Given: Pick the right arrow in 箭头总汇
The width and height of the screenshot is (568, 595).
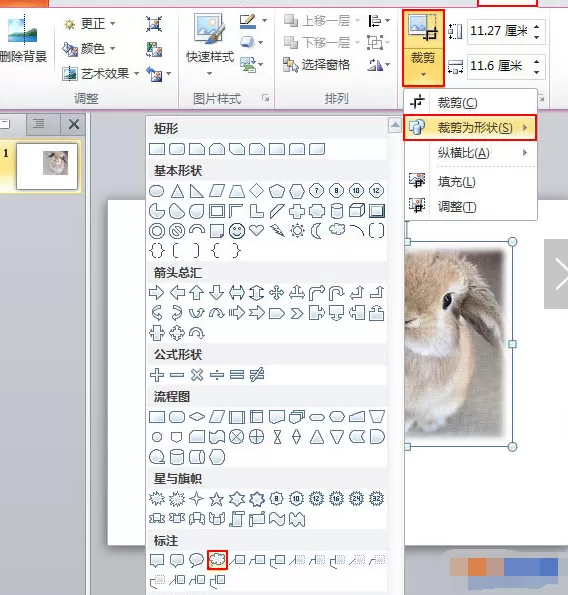Looking at the screenshot, I should [x=157, y=293].
